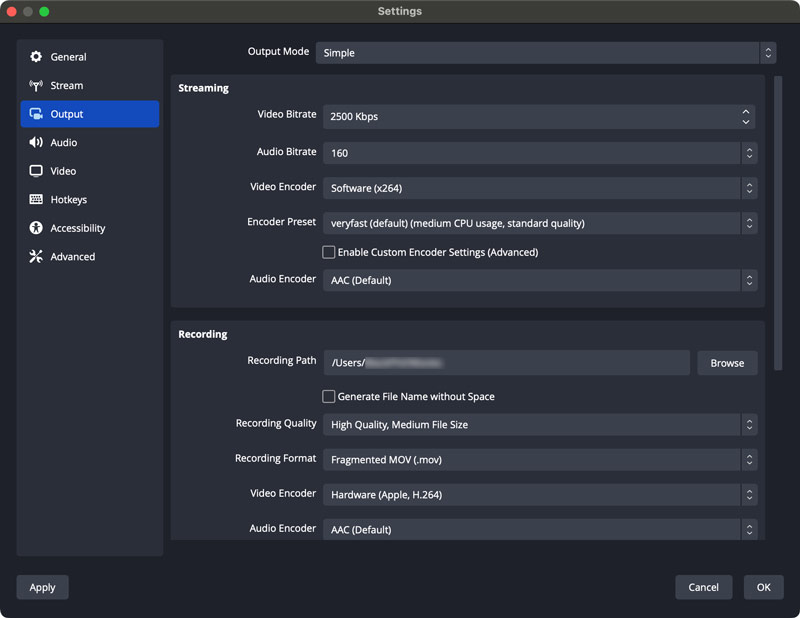The image size is (800, 618).
Task: Click the Streaming section heading
Action: (x=203, y=88)
